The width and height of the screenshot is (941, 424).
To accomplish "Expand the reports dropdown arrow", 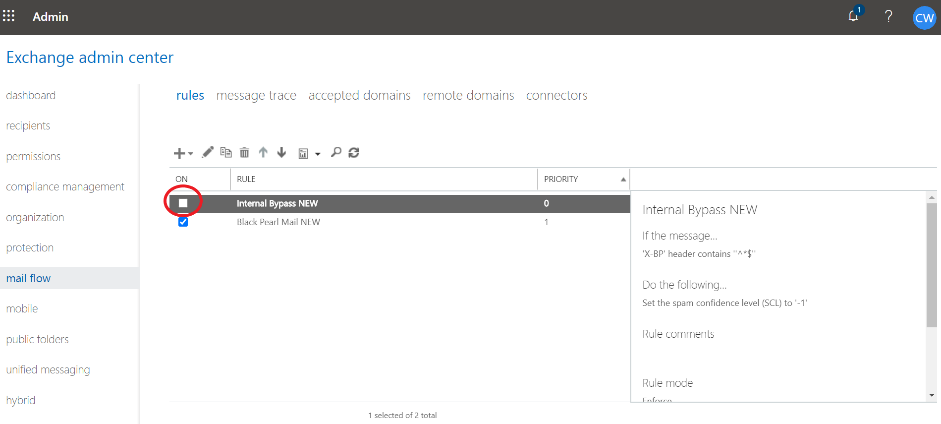I will click(x=317, y=154).
